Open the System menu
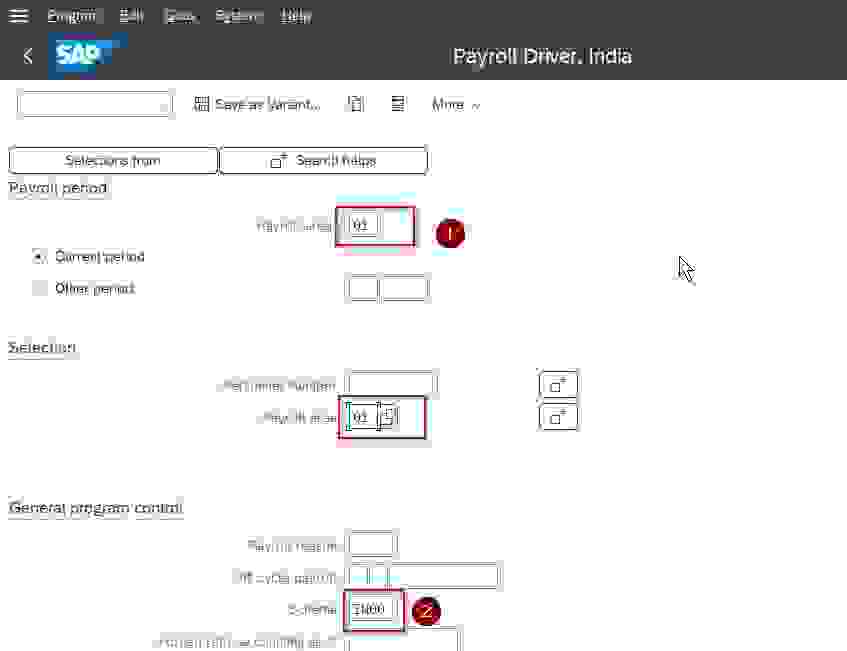Screen dimensions: 847x651 pyautogui.click(x=237, y=15)
